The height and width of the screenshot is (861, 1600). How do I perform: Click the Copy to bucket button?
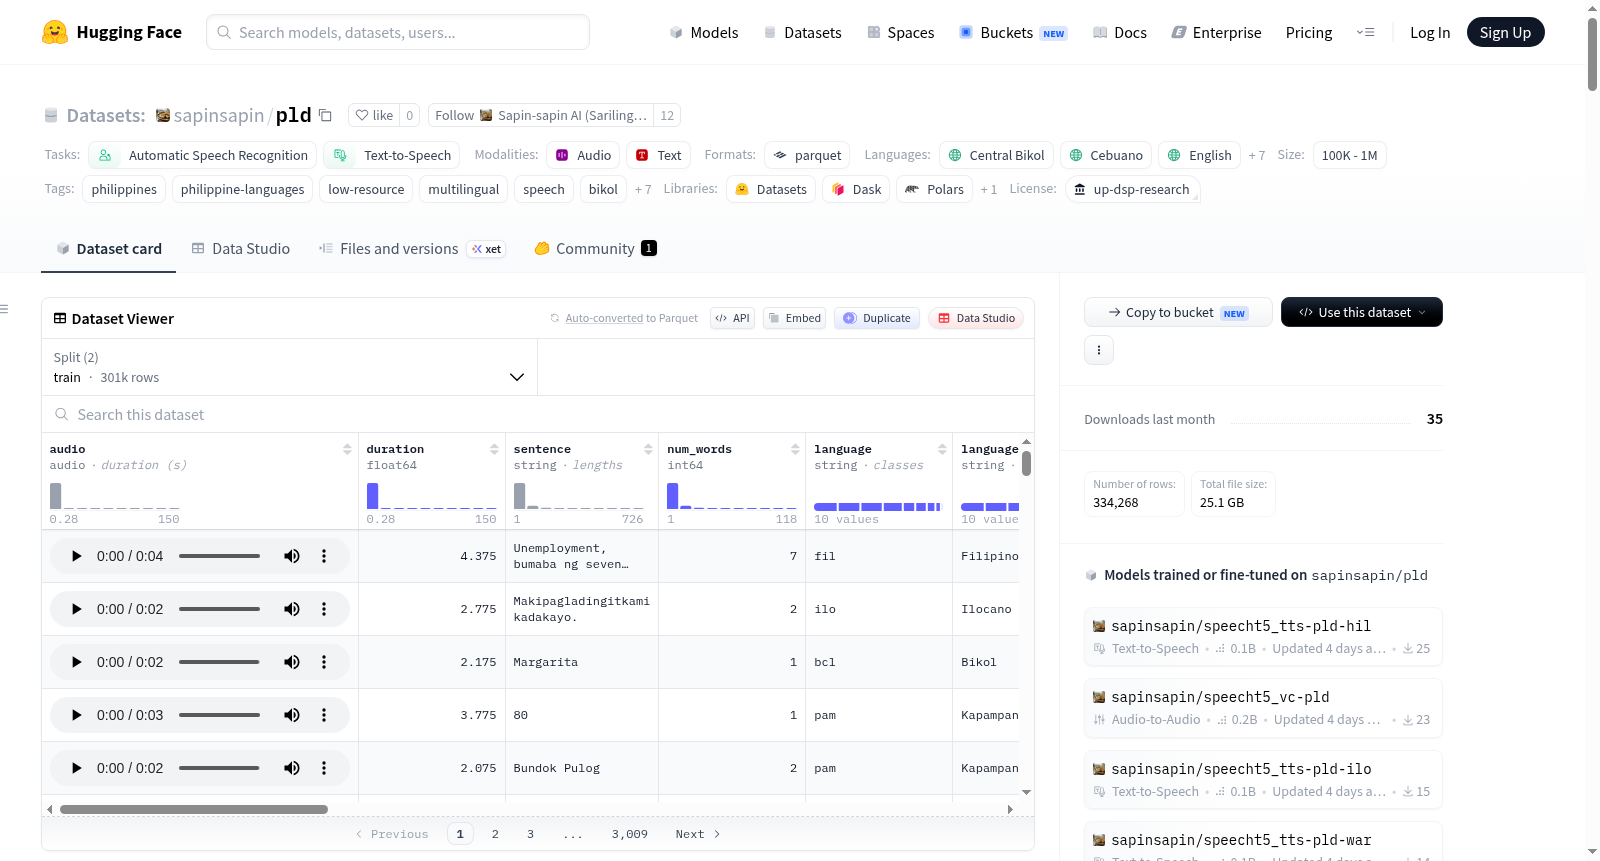click(1178, 312)
